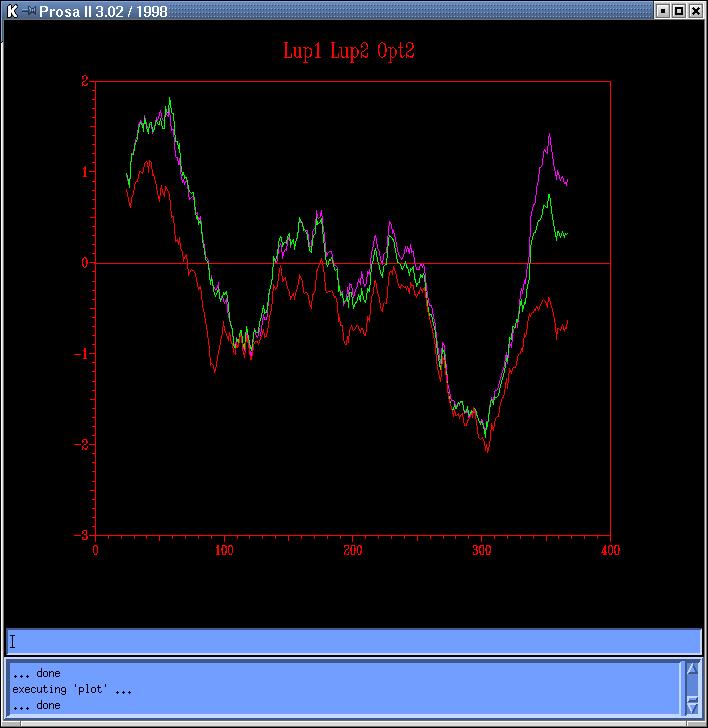This screenshot has height=728, width=708.
Task: Toggle the sticky pin icon in title bar
Action: [x=28, y=11]
